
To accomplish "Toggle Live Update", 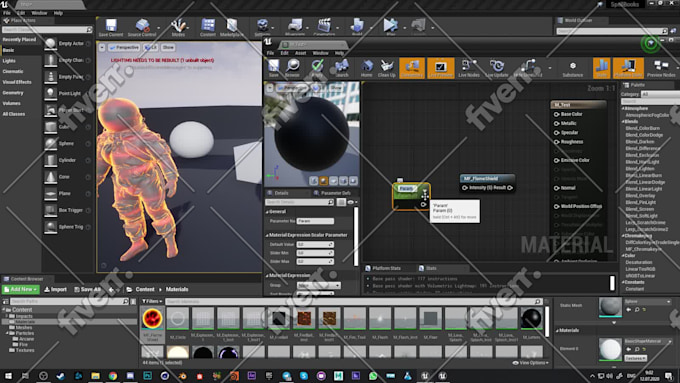I will (497, 69).
